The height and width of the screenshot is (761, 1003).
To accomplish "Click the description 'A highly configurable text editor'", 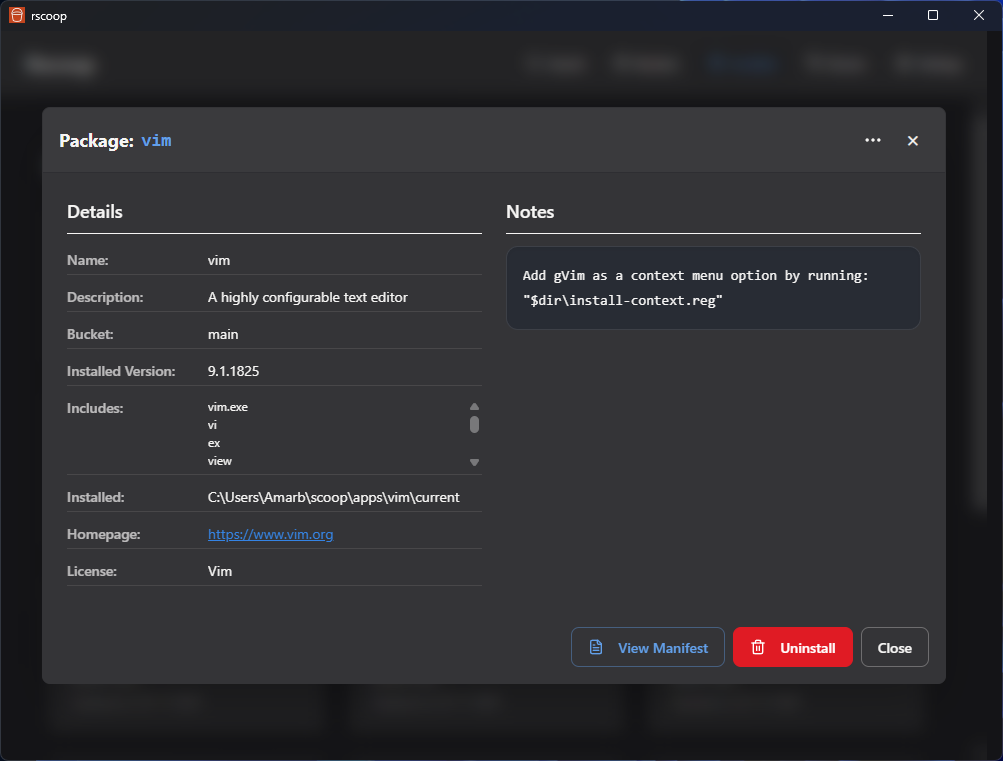I will pyautogui.click(x=308, y=297).
